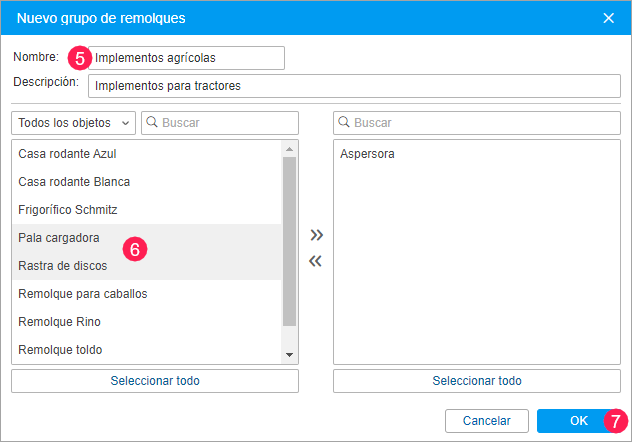Viewport: 632px width, 442px height.
Task: Open the Todos los objetos dropdown
Action: tap(74, 122)
